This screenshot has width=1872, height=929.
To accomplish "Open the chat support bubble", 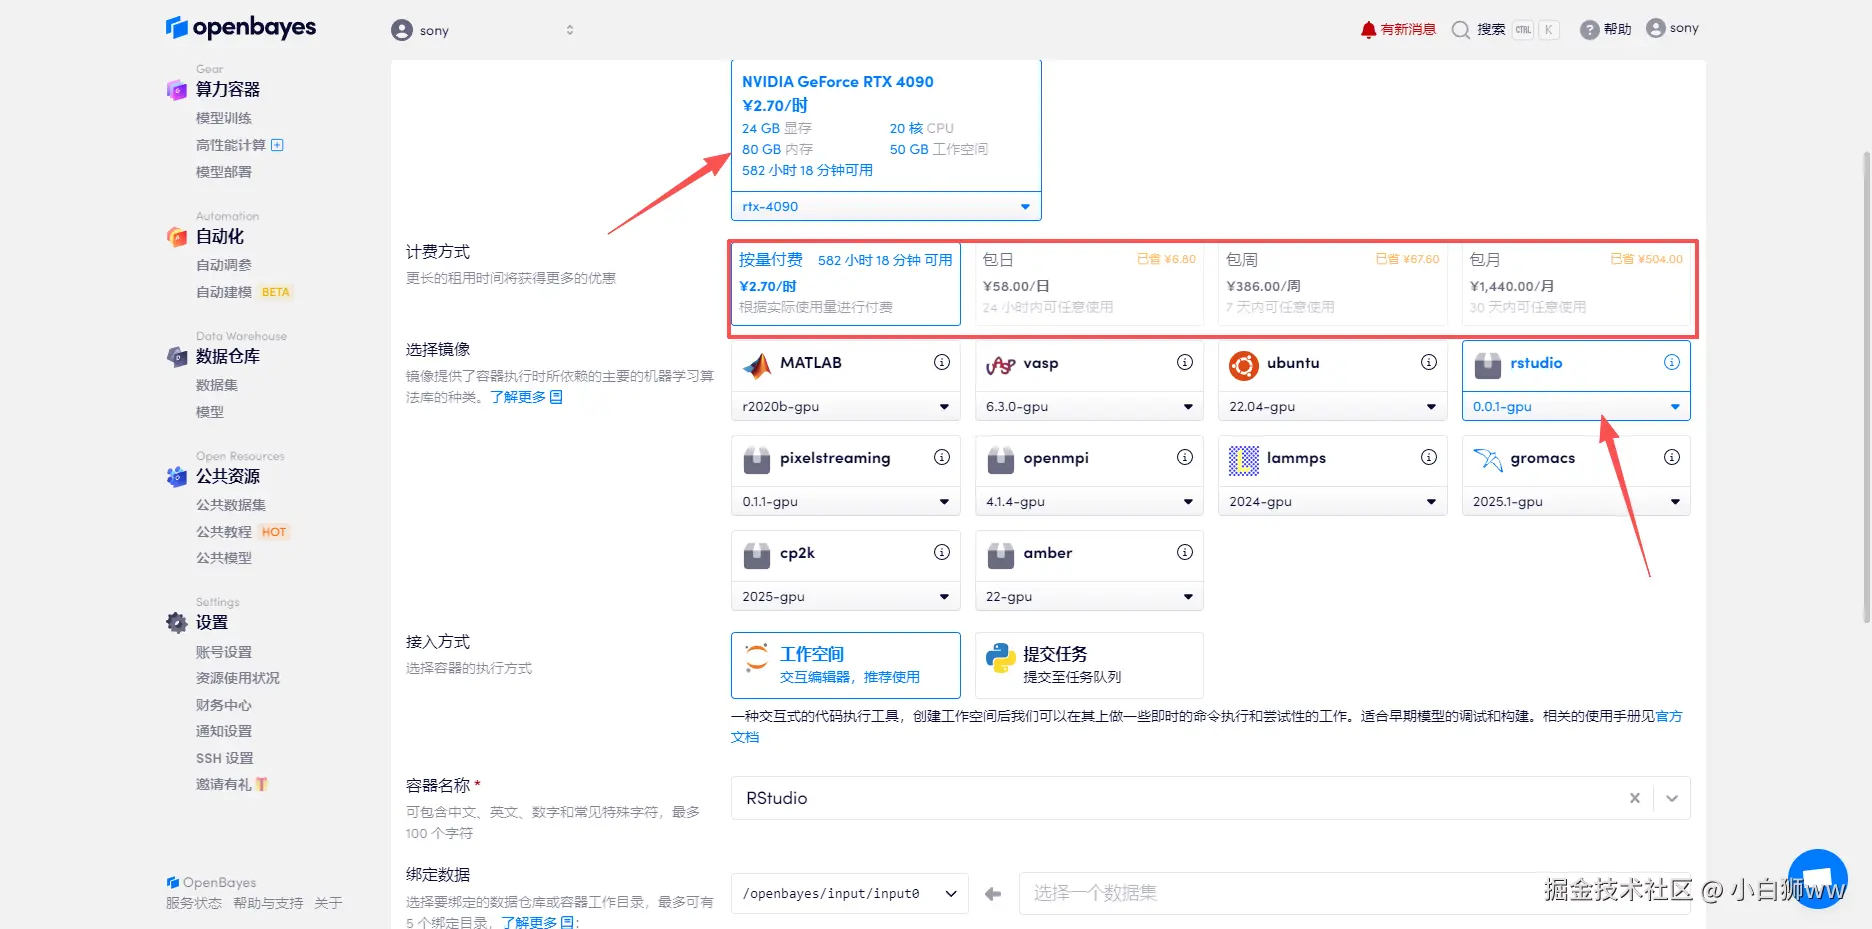I will coord(1817,879).
